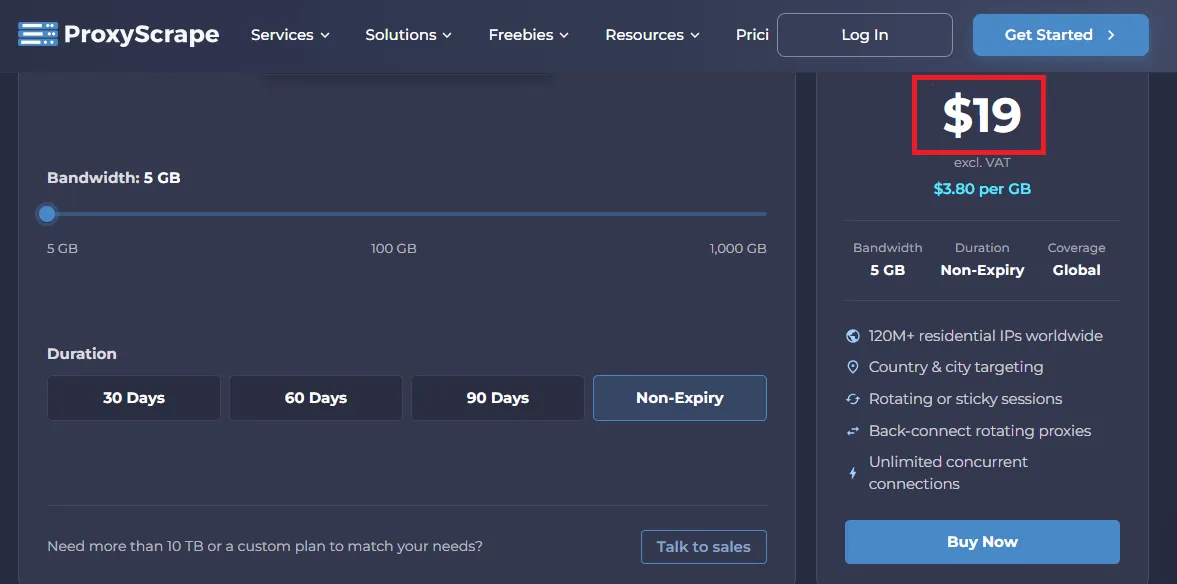1177x584 pixels.
Task: Expand the Solutions dropdown chevron
Action: coord(447,35)
